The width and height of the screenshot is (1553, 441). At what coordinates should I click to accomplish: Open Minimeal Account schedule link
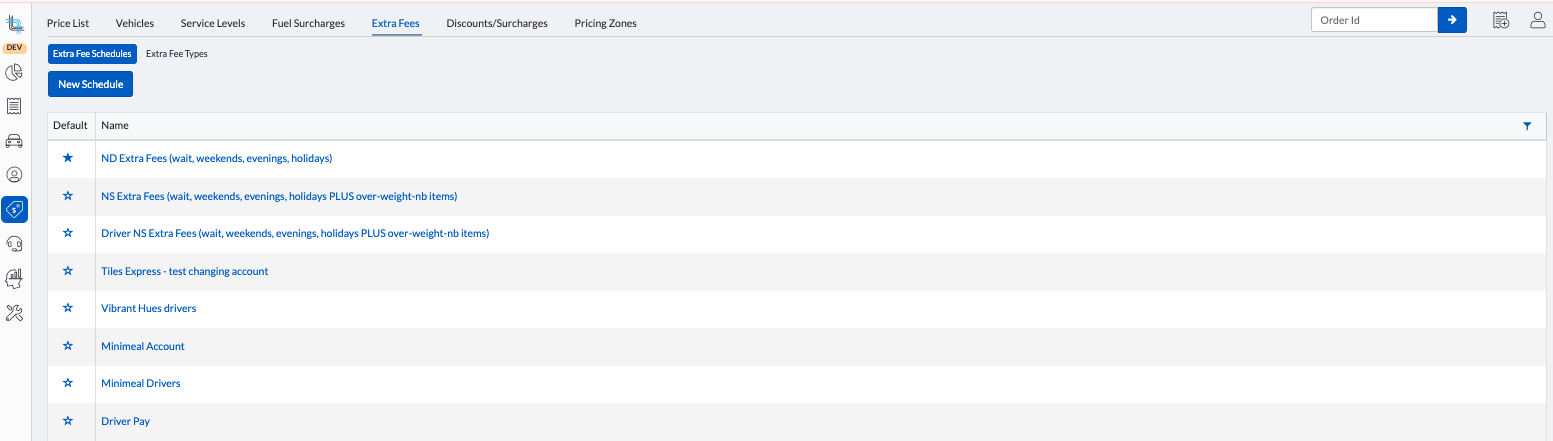pyautogui.click(x=143, y=346)
